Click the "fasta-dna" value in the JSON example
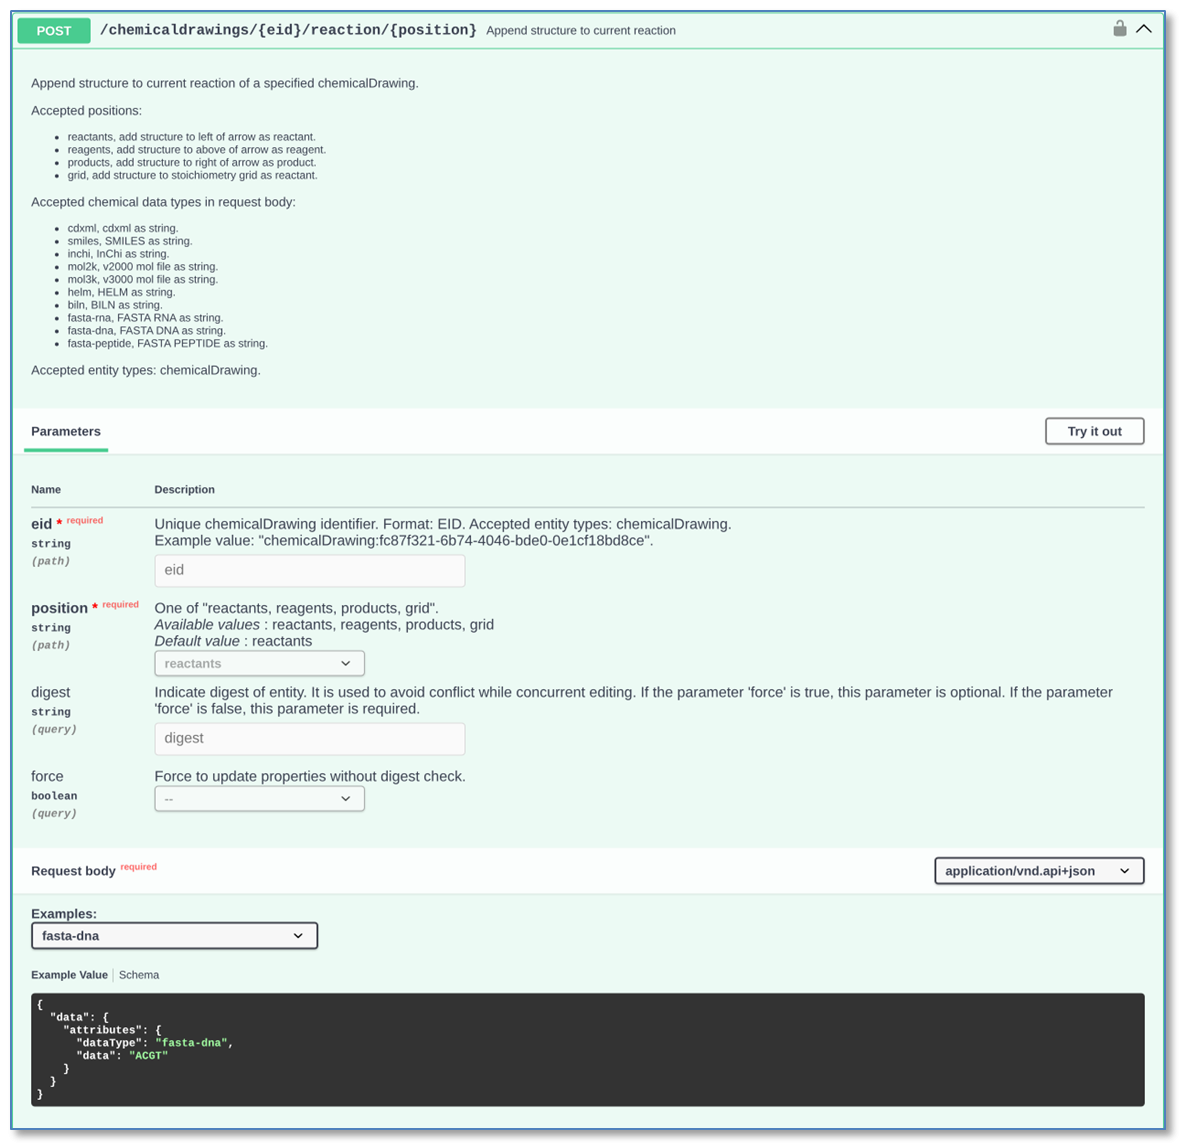Screen dimensions: 1184x1148 pos(191,1043)
